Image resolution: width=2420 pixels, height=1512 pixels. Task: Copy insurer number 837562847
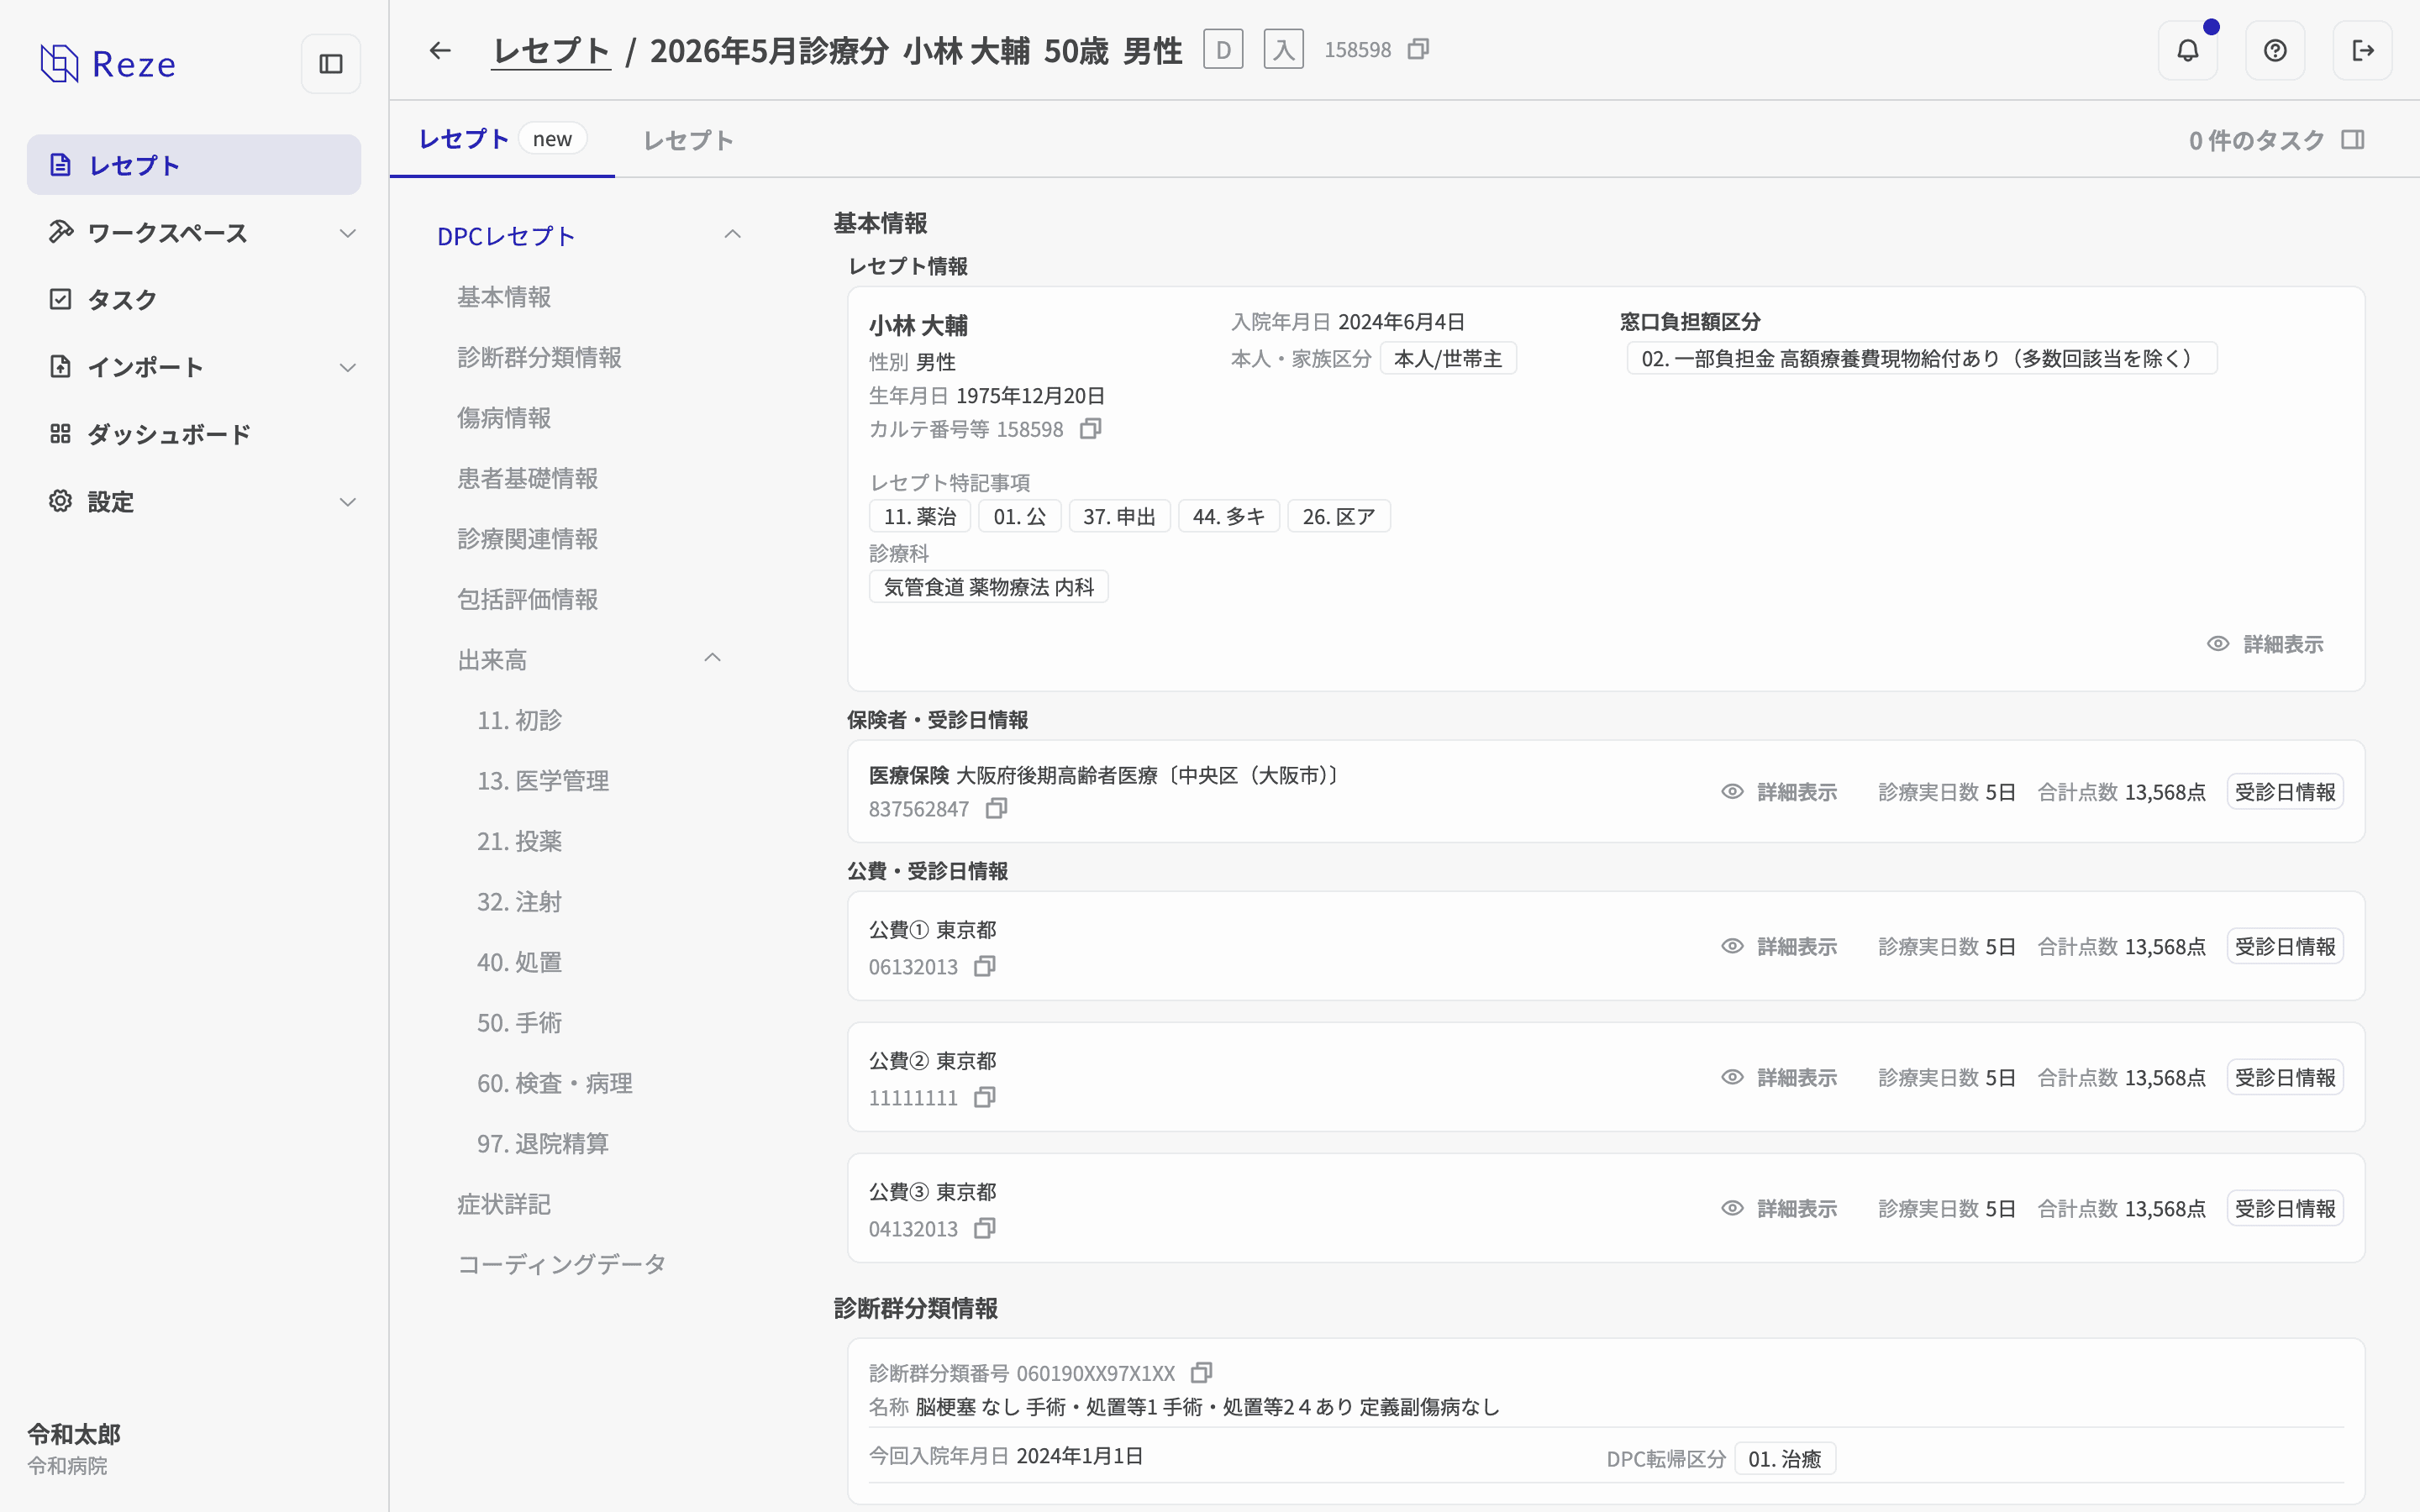(996, 808)
